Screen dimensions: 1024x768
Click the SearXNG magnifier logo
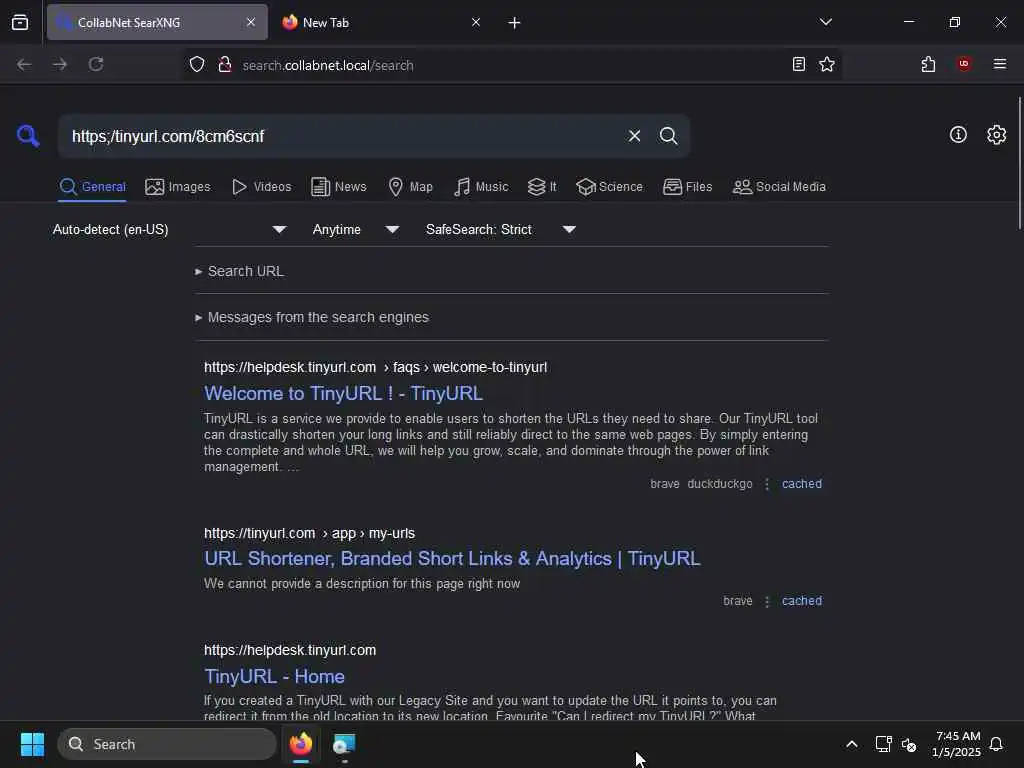(28, 136)
